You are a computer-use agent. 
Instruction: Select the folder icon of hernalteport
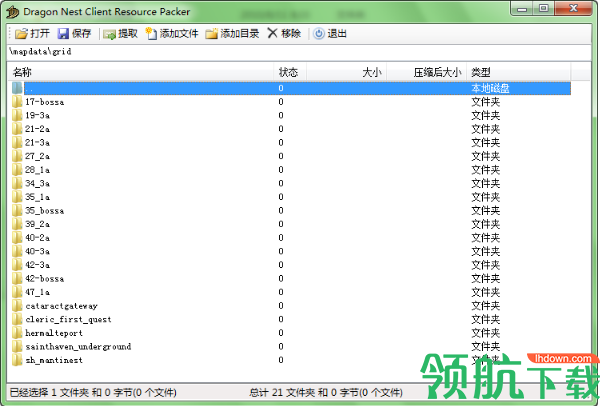tap(17, 333)
